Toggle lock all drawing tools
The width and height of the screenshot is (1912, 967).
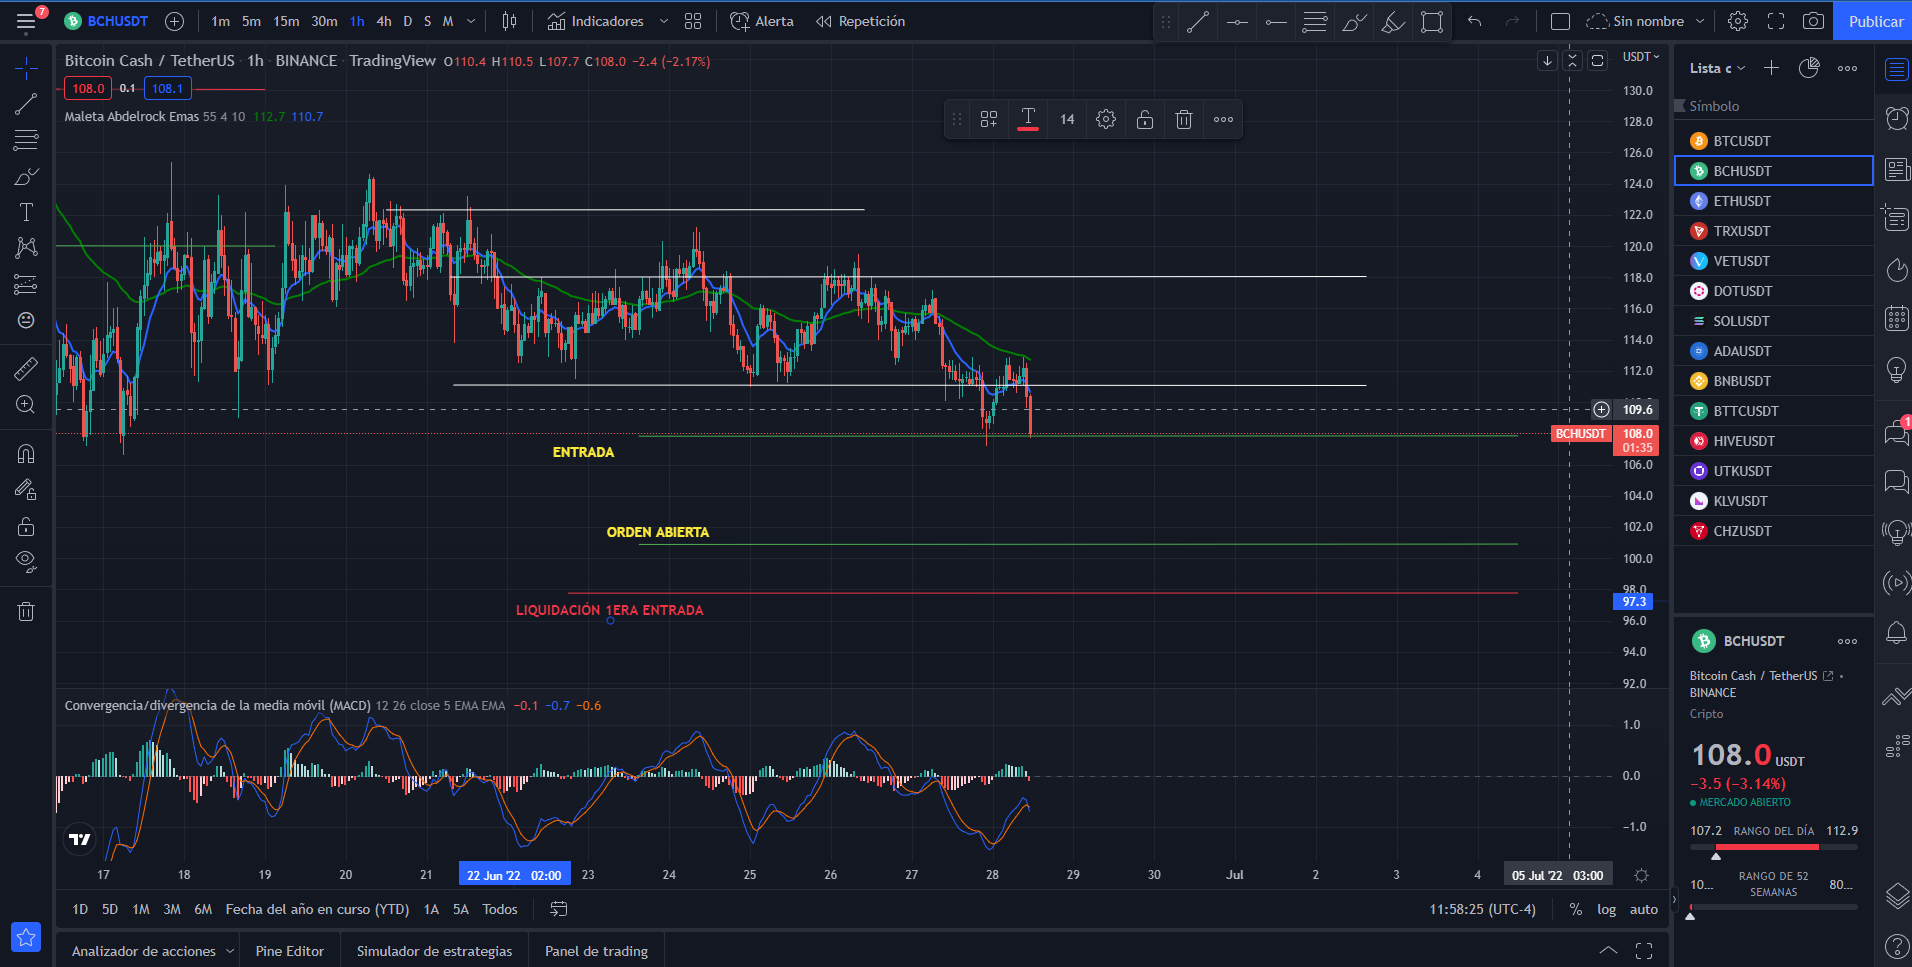tap(26, 526)
